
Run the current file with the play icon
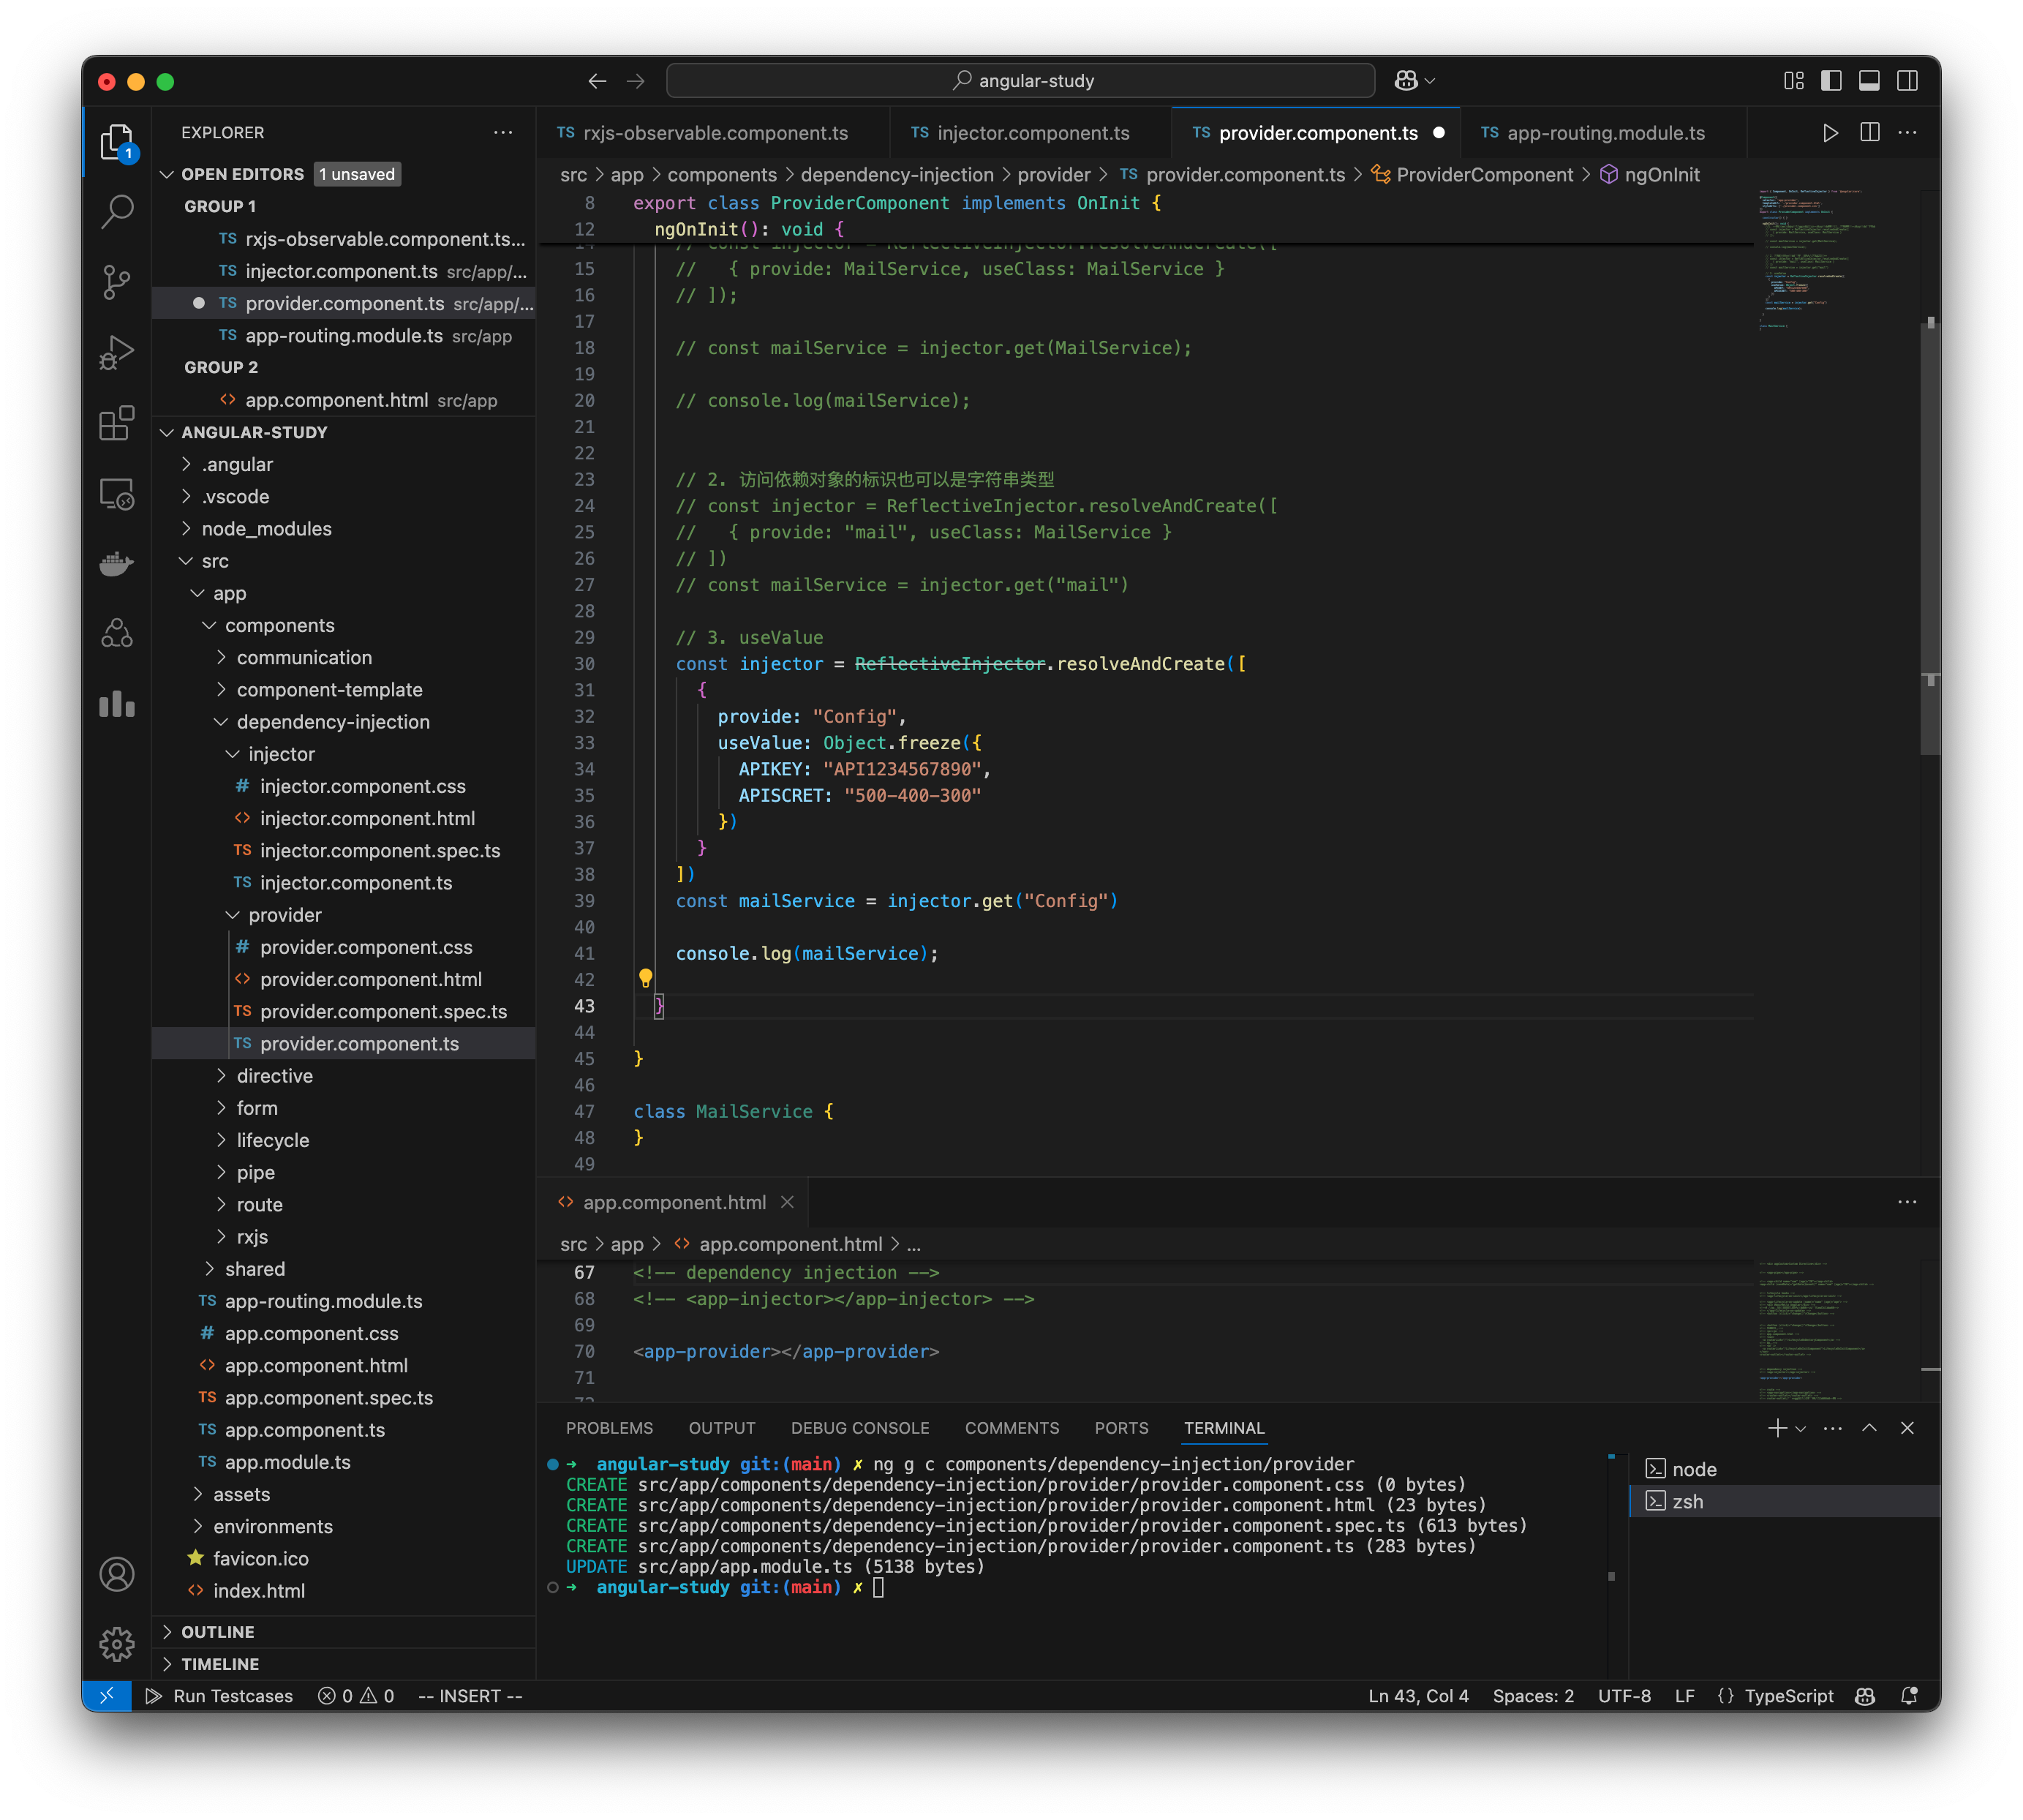coord(1830,131)
